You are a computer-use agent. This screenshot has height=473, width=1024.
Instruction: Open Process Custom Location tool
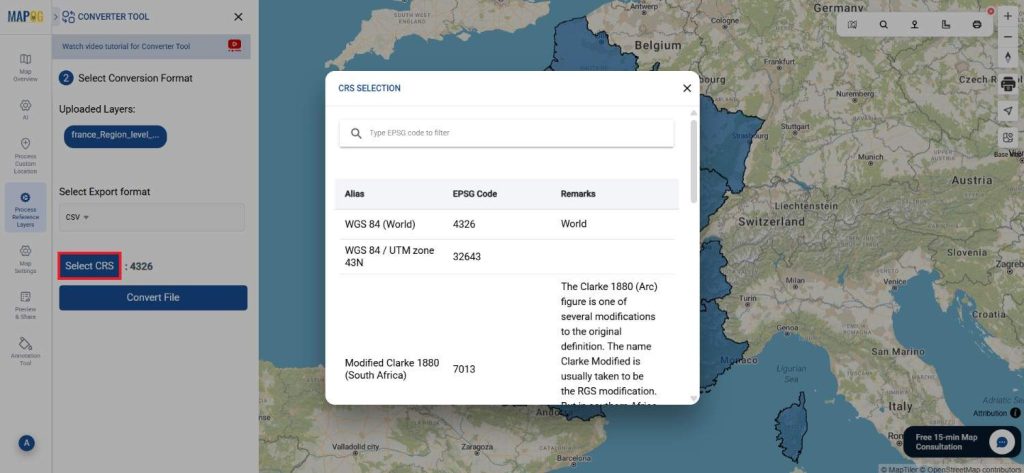click(25, 154)
